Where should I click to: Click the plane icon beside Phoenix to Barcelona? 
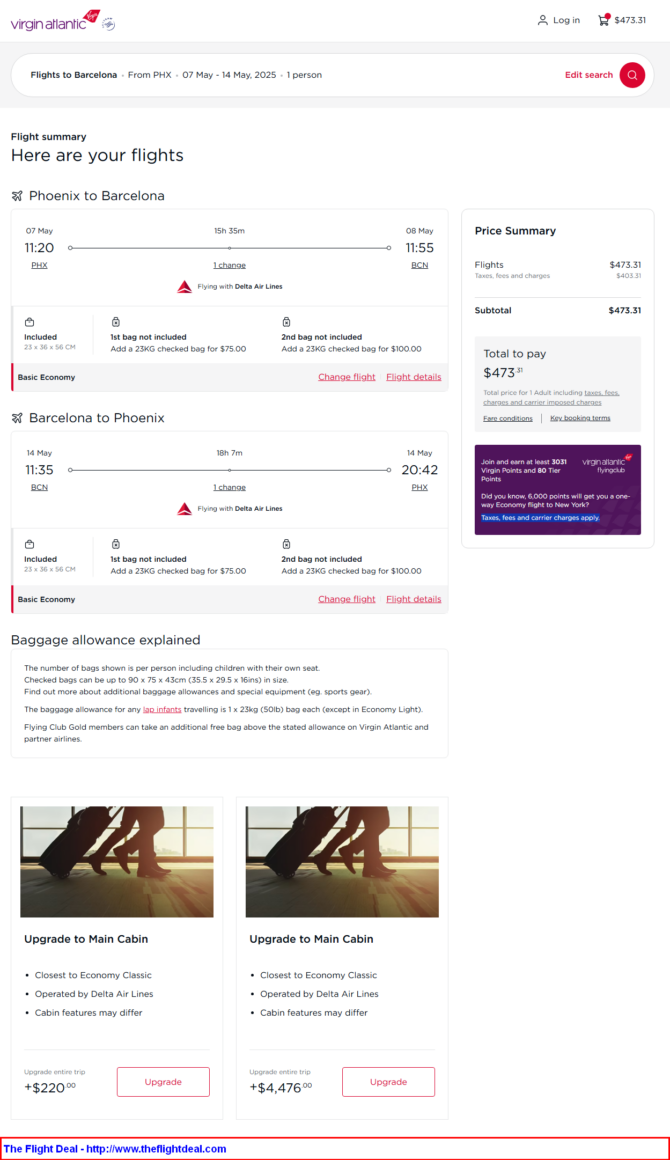17,196
